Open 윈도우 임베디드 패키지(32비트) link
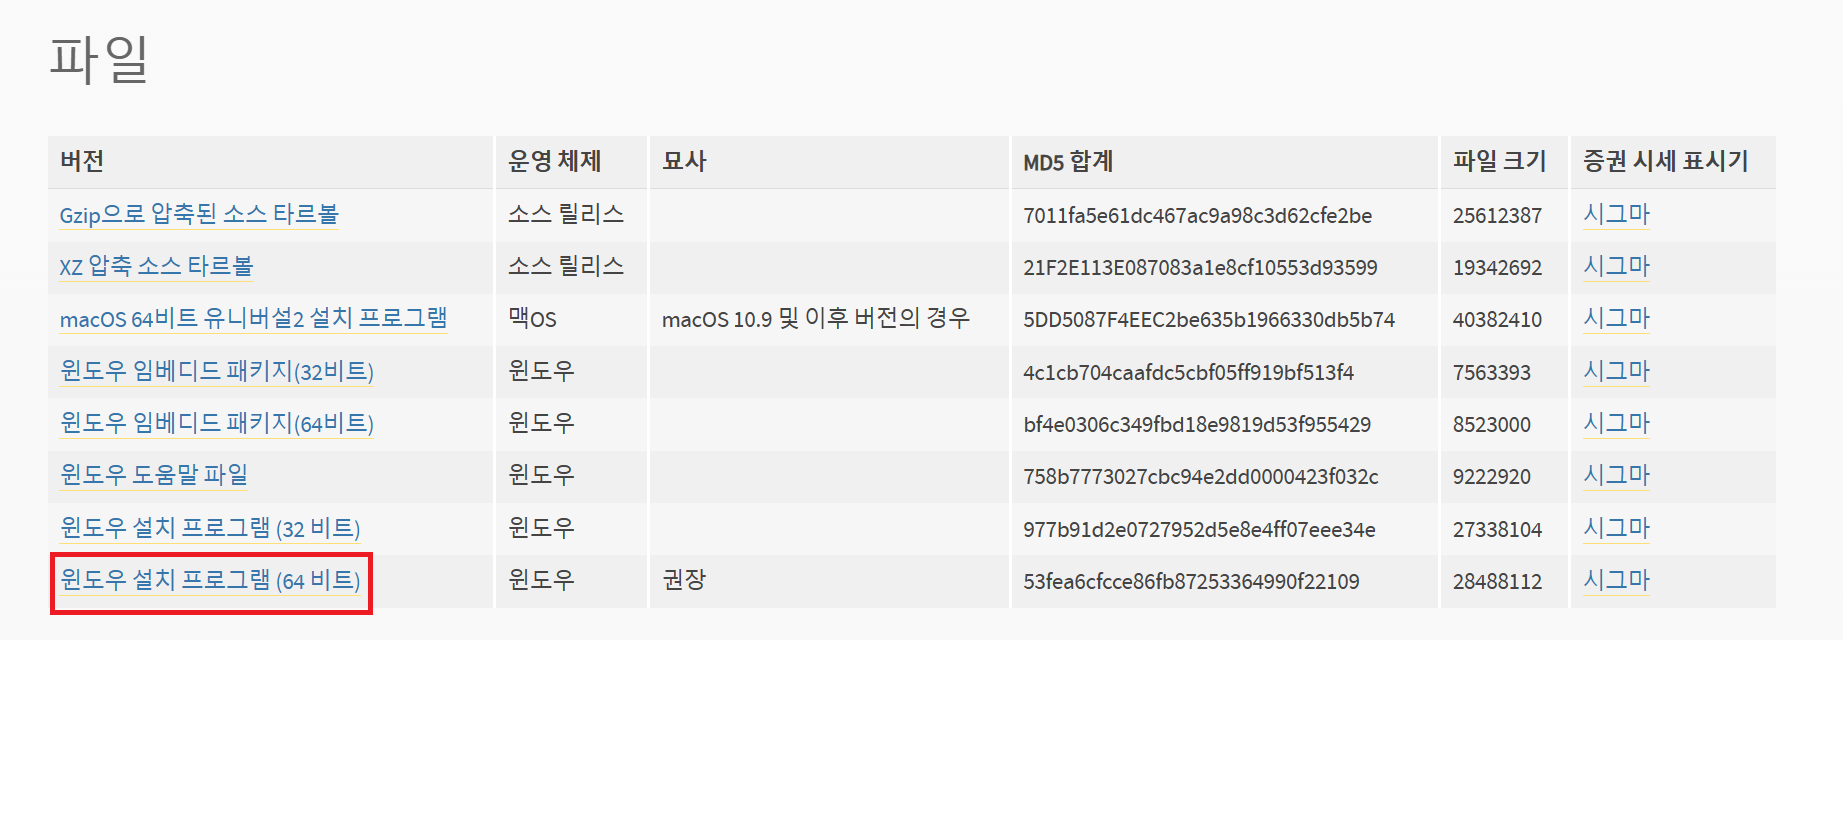 point(216,371)
